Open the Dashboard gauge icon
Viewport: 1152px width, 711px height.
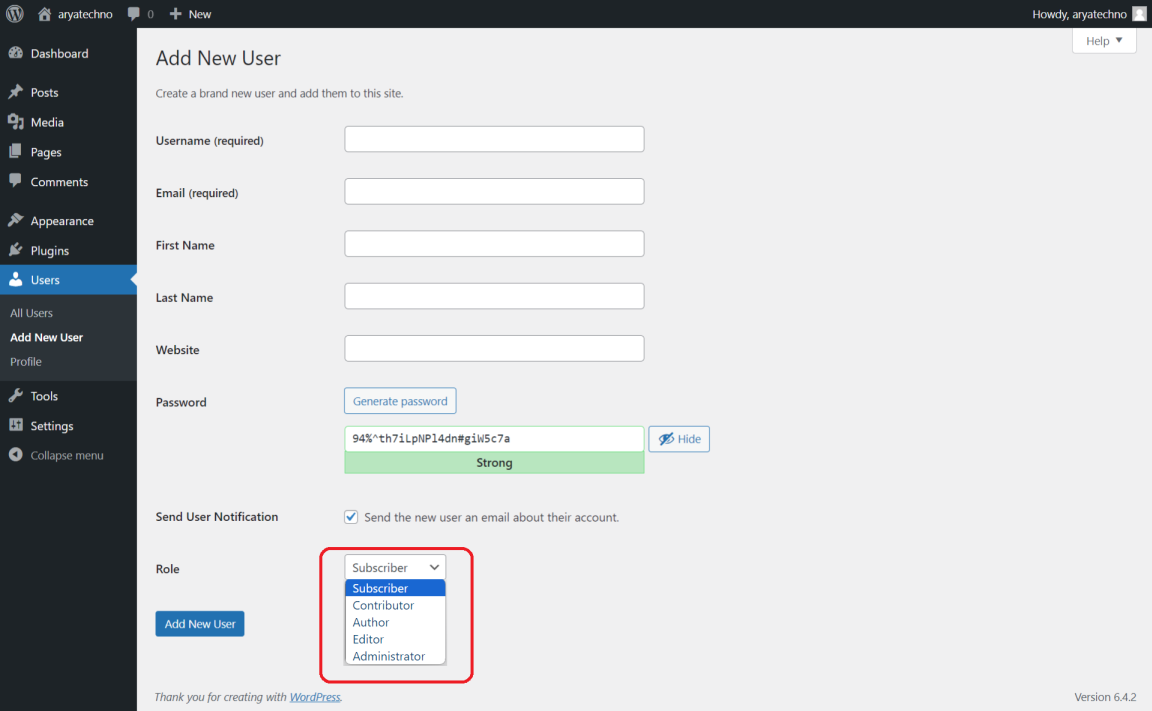[x=15, y=54]
